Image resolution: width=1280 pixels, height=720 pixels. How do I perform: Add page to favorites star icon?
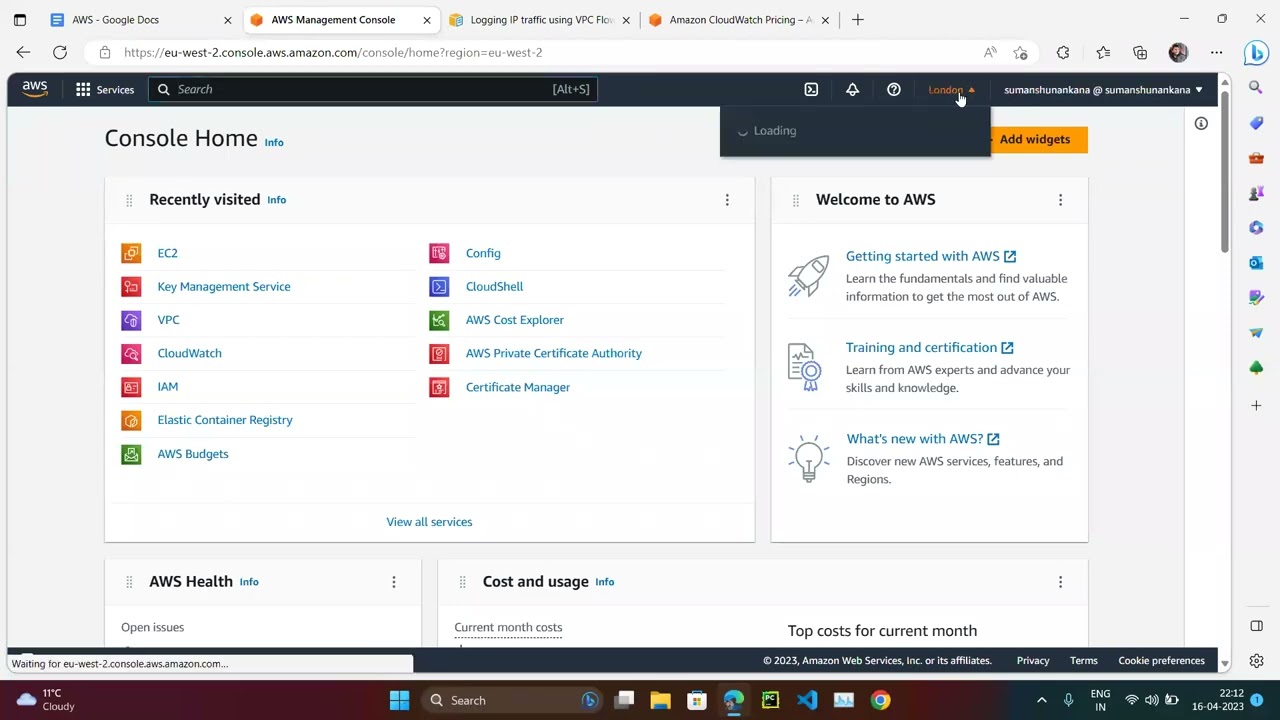tap(1020, 52)
